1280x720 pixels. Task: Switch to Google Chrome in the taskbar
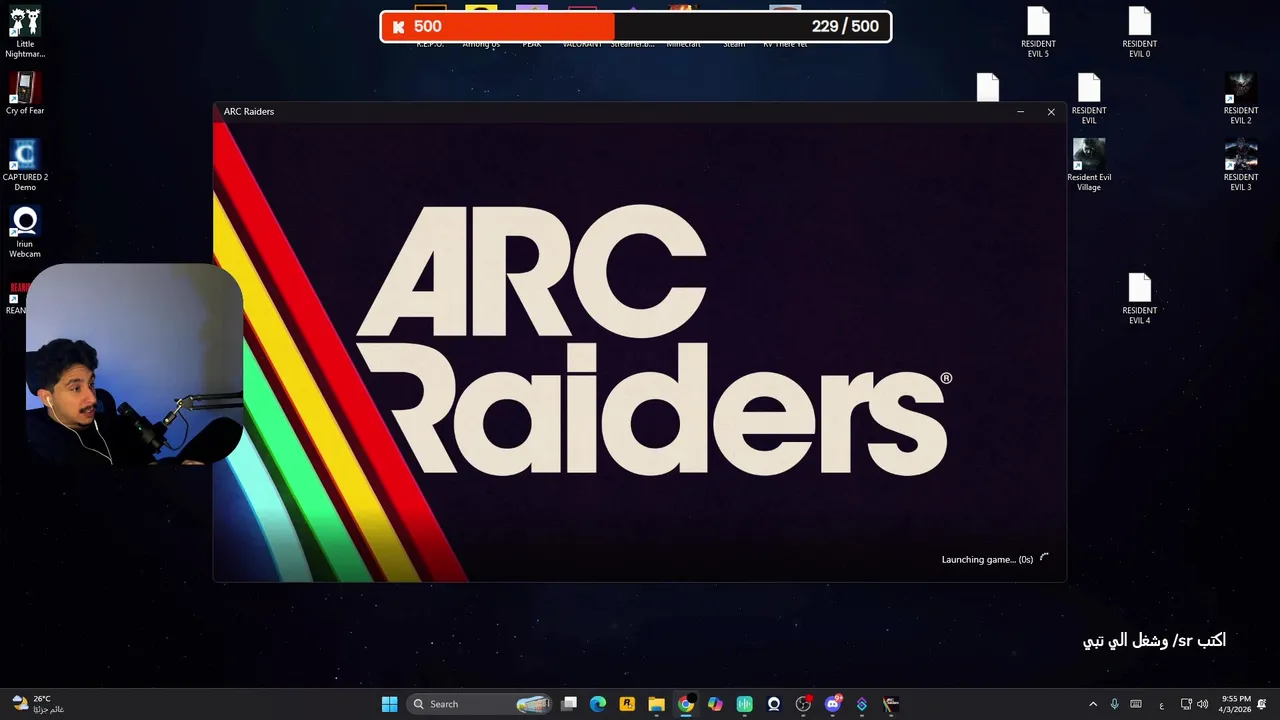[x=685, y=704]
